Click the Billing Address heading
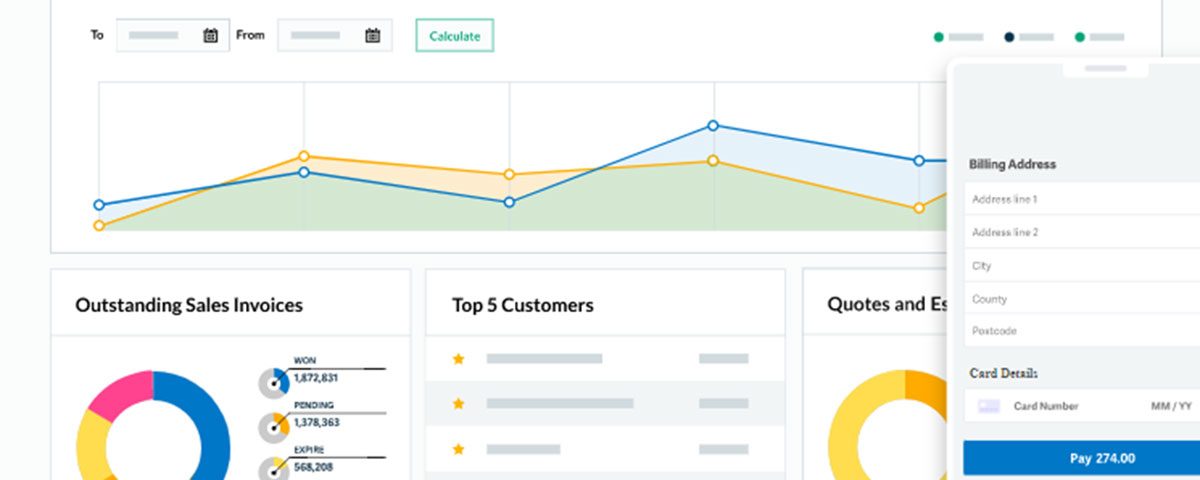Image resolution: width=1200 pixels, height=480 pixels. pos(1012,164)
